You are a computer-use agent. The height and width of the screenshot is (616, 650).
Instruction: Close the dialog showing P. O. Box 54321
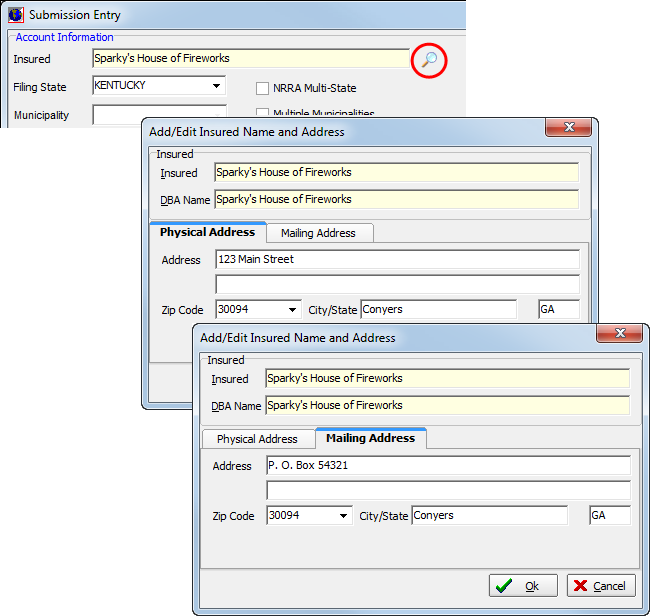coord(622,335)
